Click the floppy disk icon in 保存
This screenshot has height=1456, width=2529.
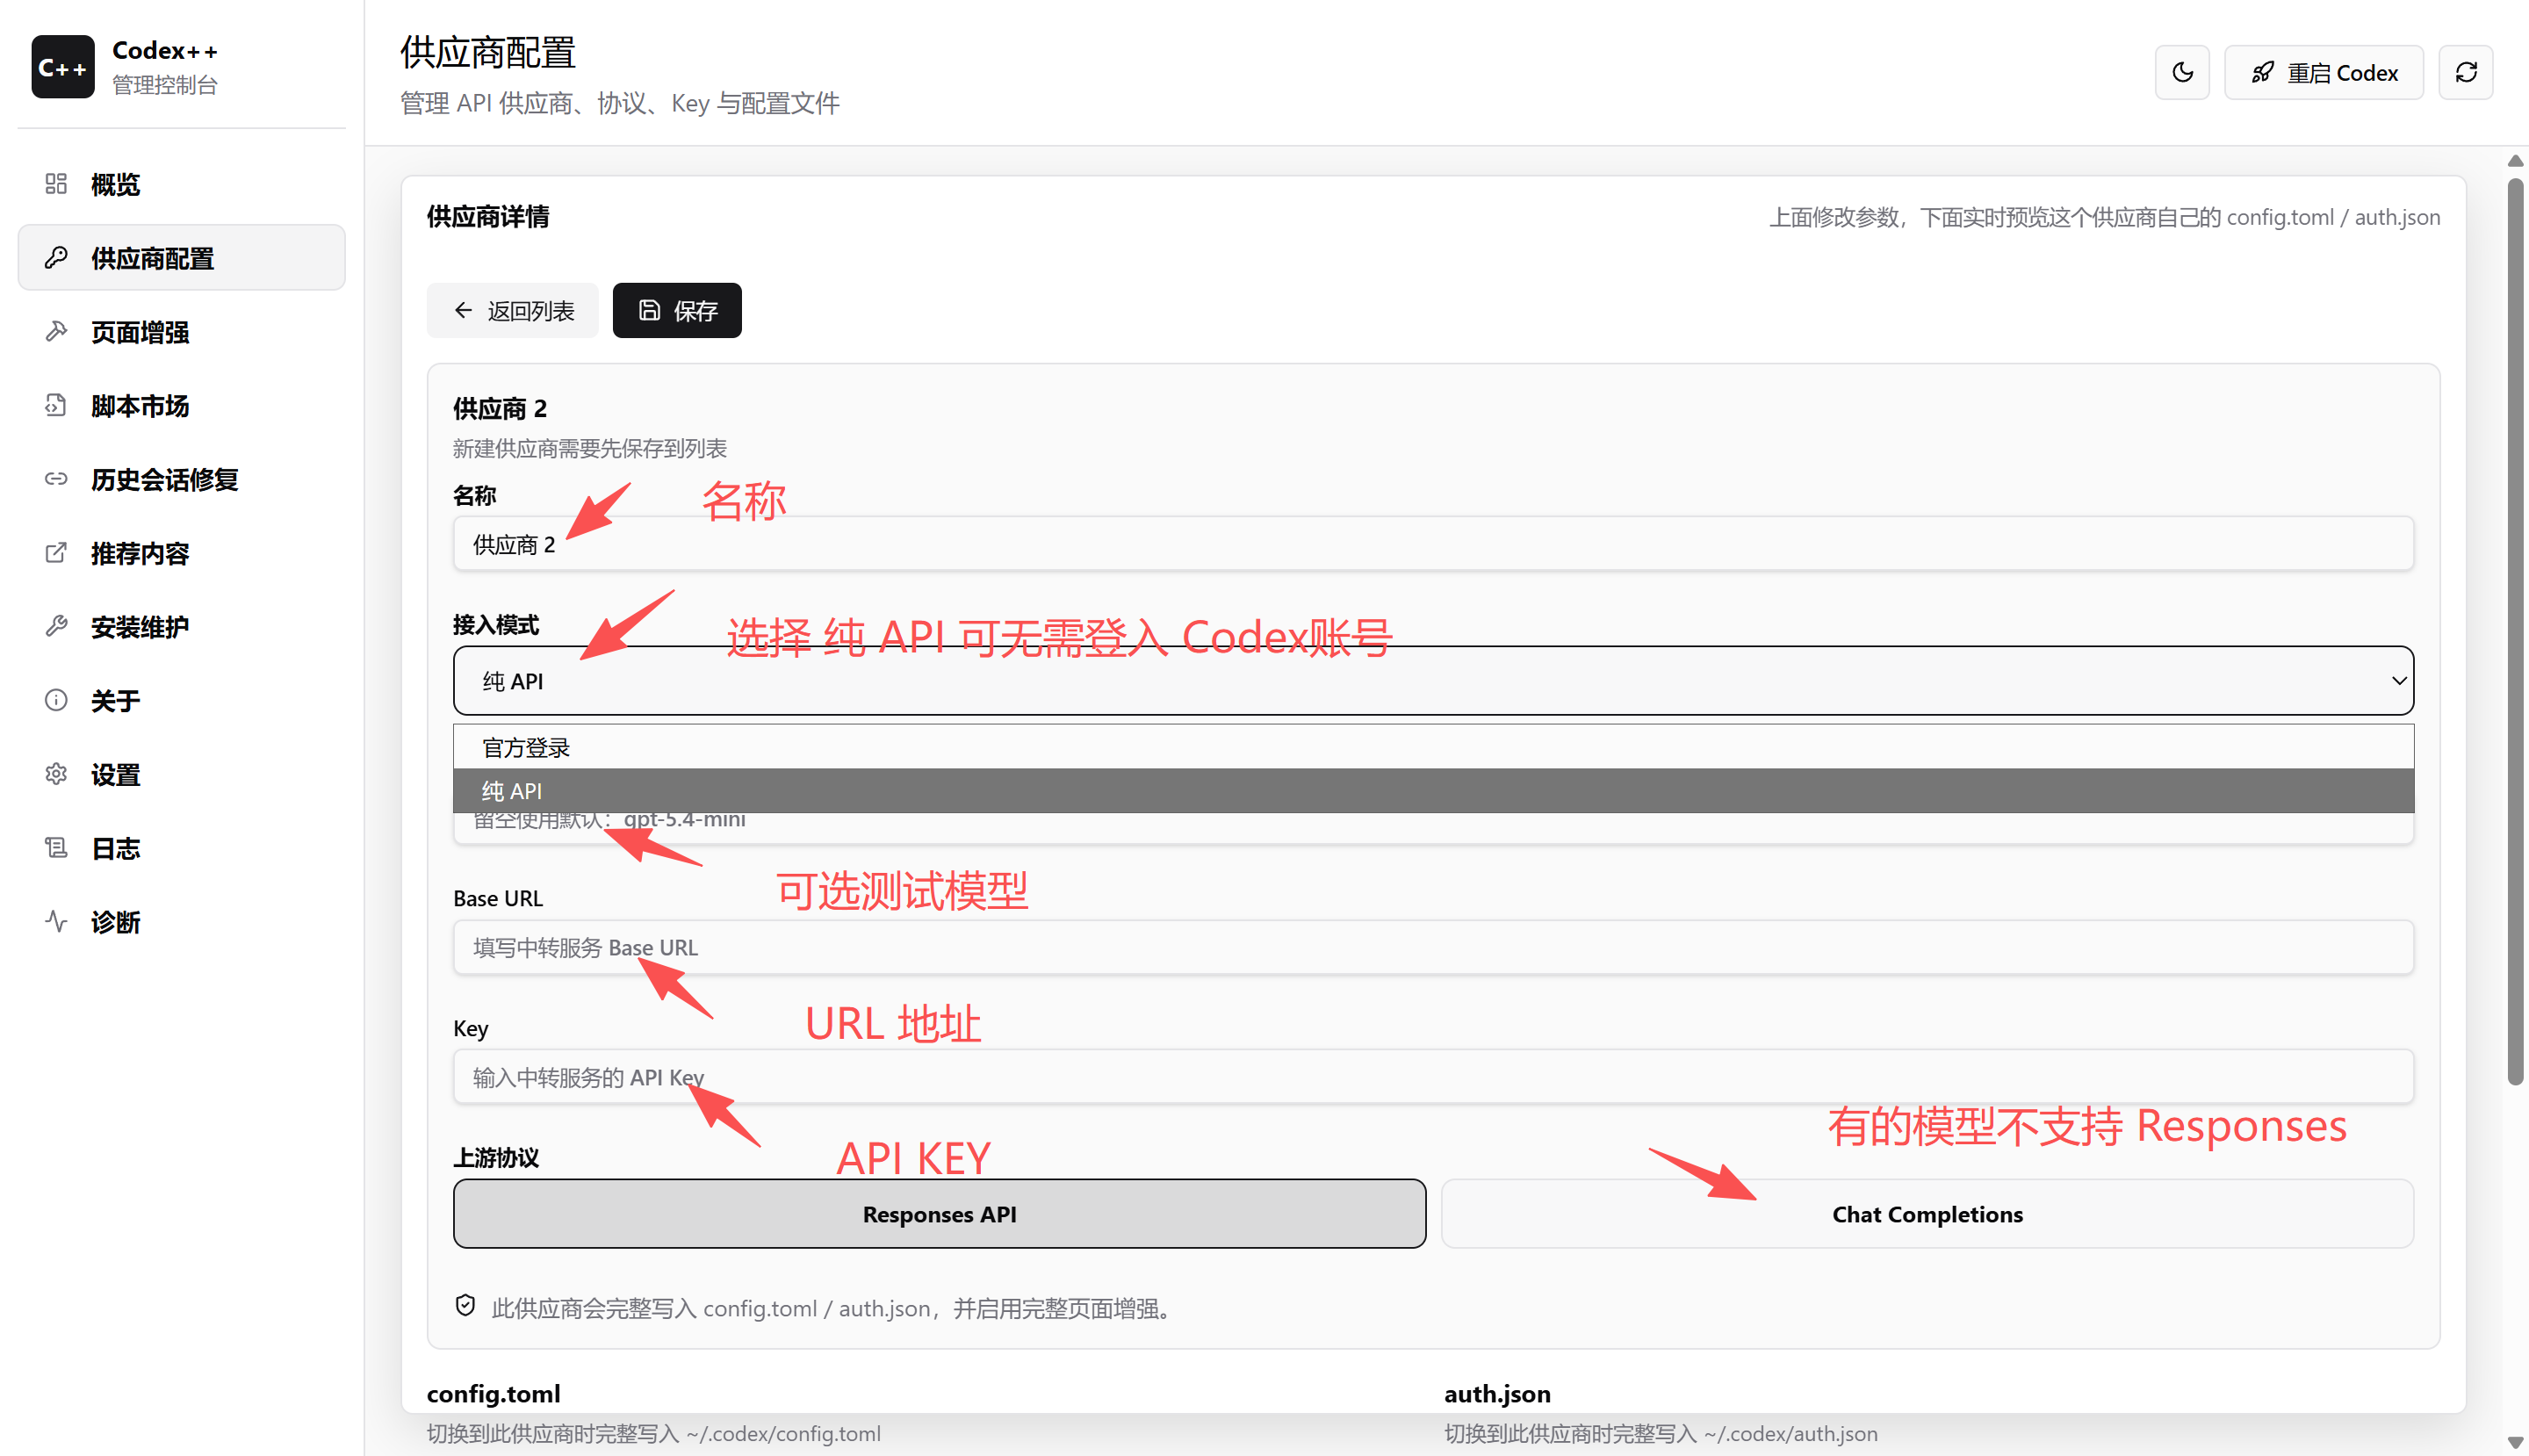649,310
